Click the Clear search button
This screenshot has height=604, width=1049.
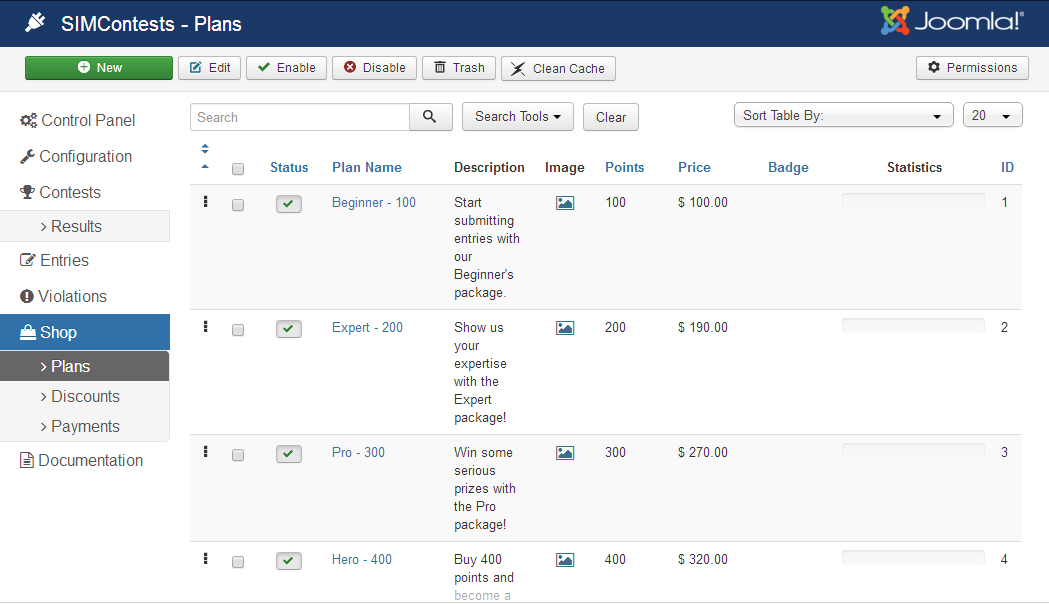(611, 117)
